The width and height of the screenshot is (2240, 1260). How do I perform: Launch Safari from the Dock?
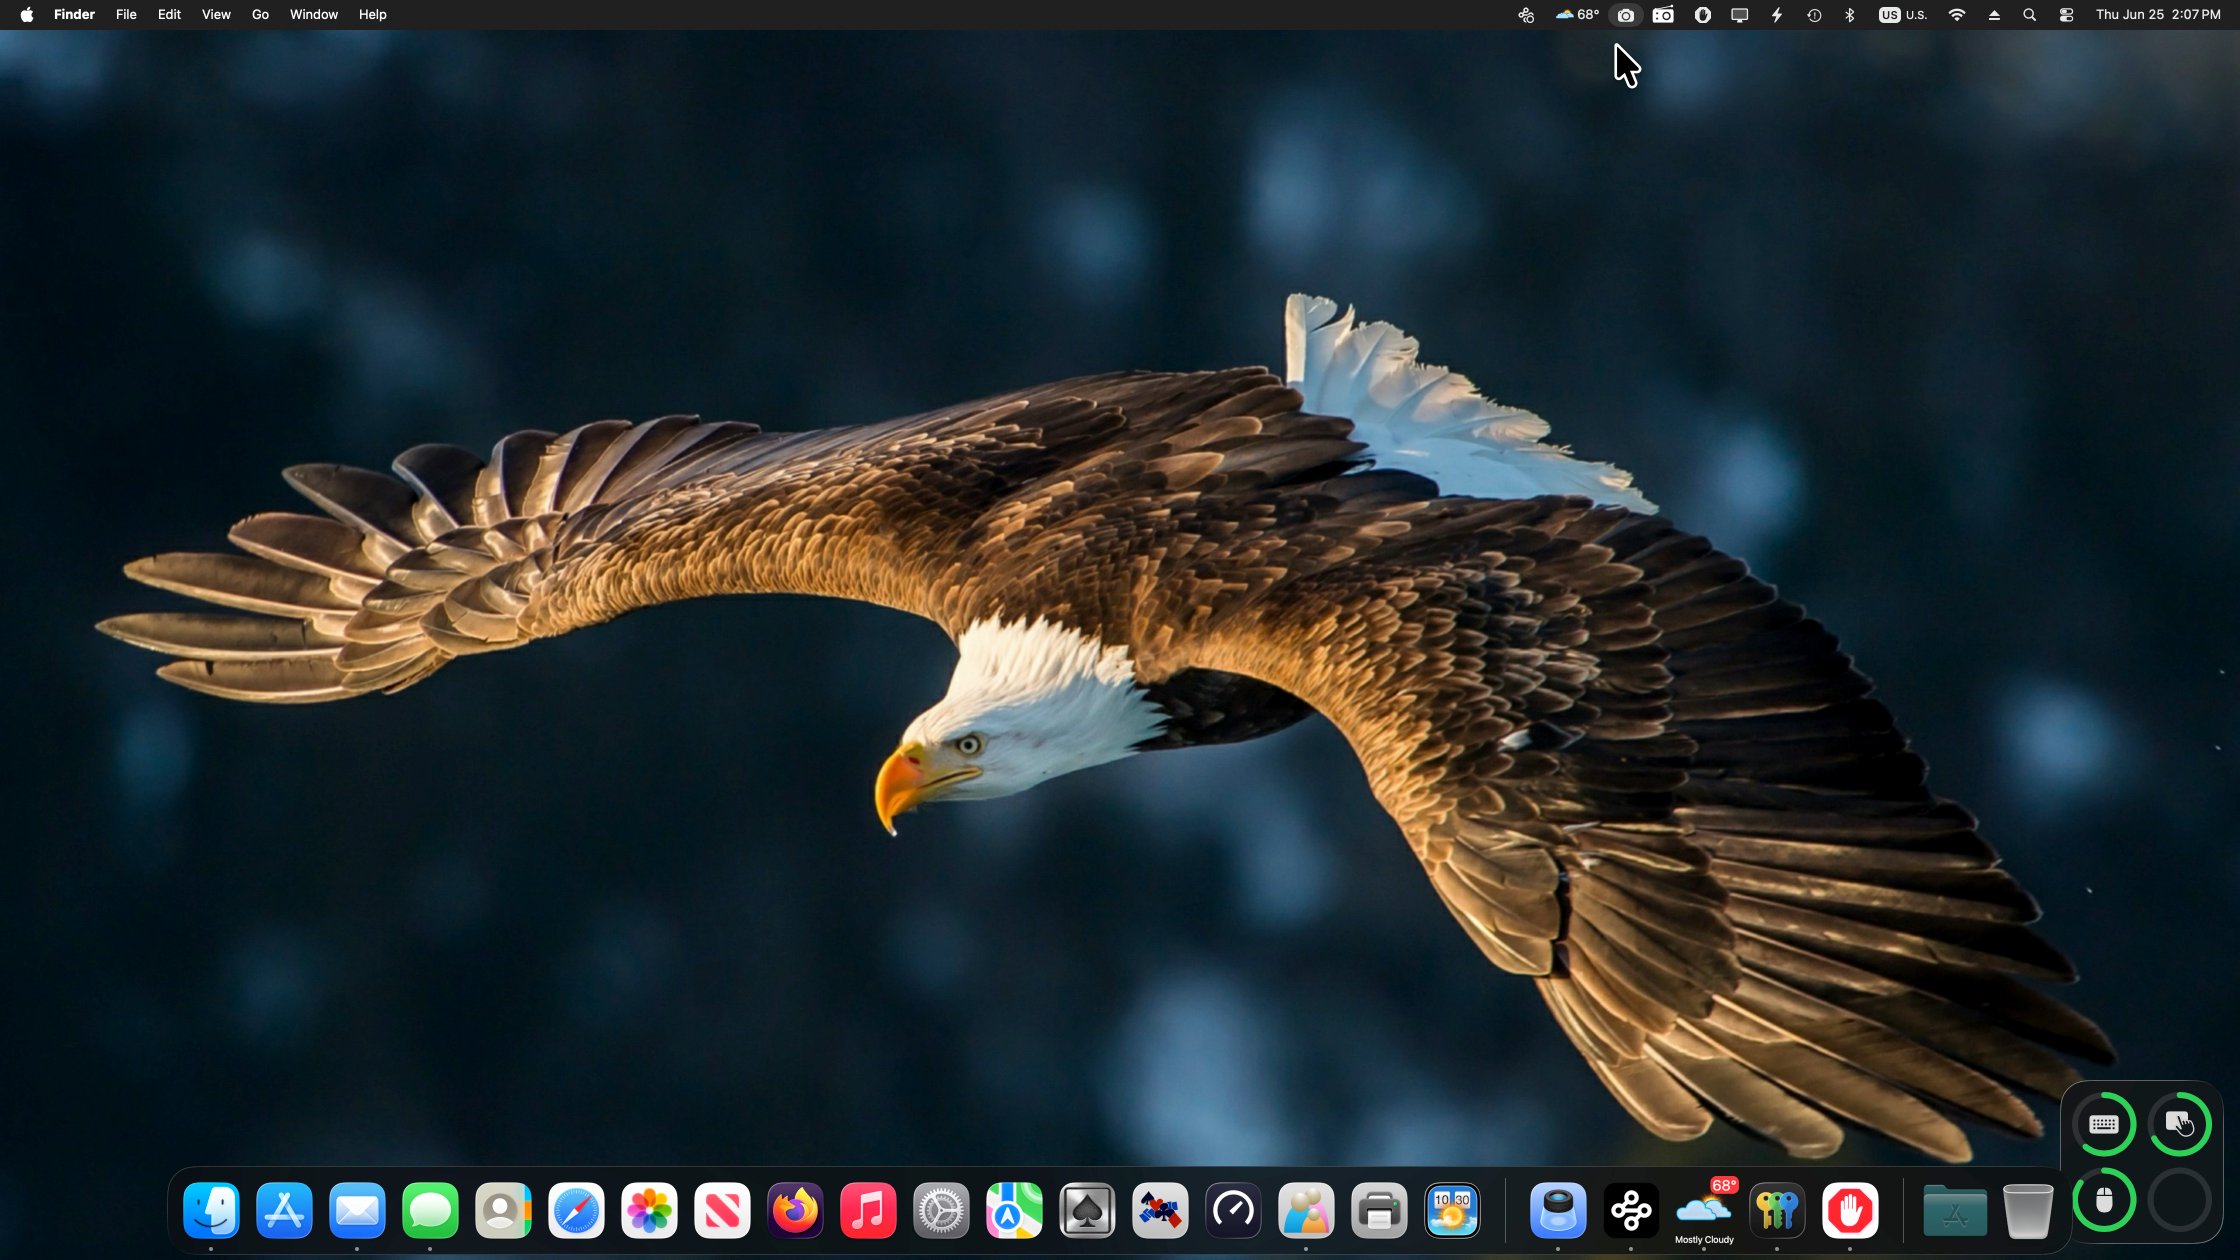pyautogui.click(x=576, y=1210)
